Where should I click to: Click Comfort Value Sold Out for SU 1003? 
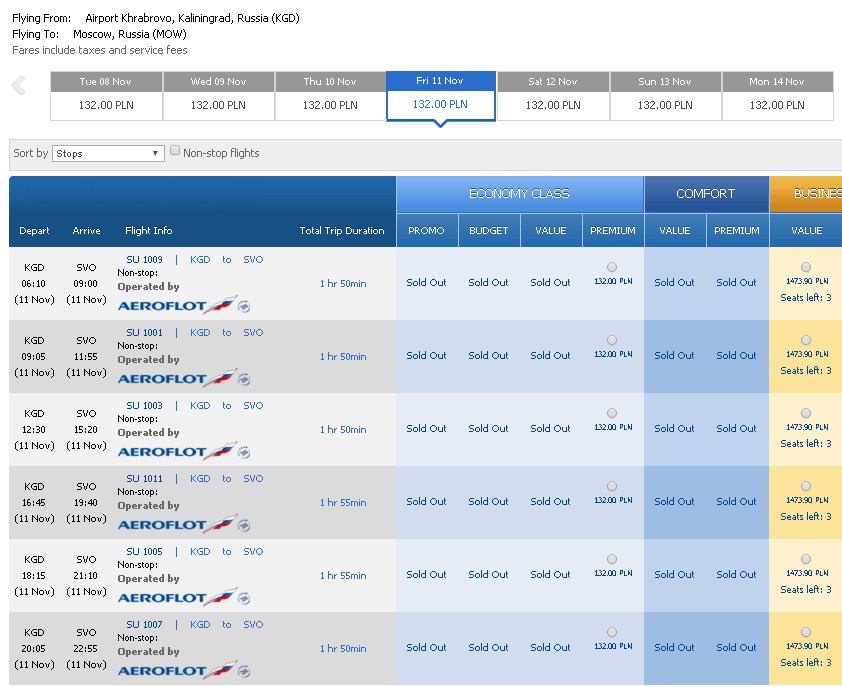pyautogui.click(x=674, y=429)
